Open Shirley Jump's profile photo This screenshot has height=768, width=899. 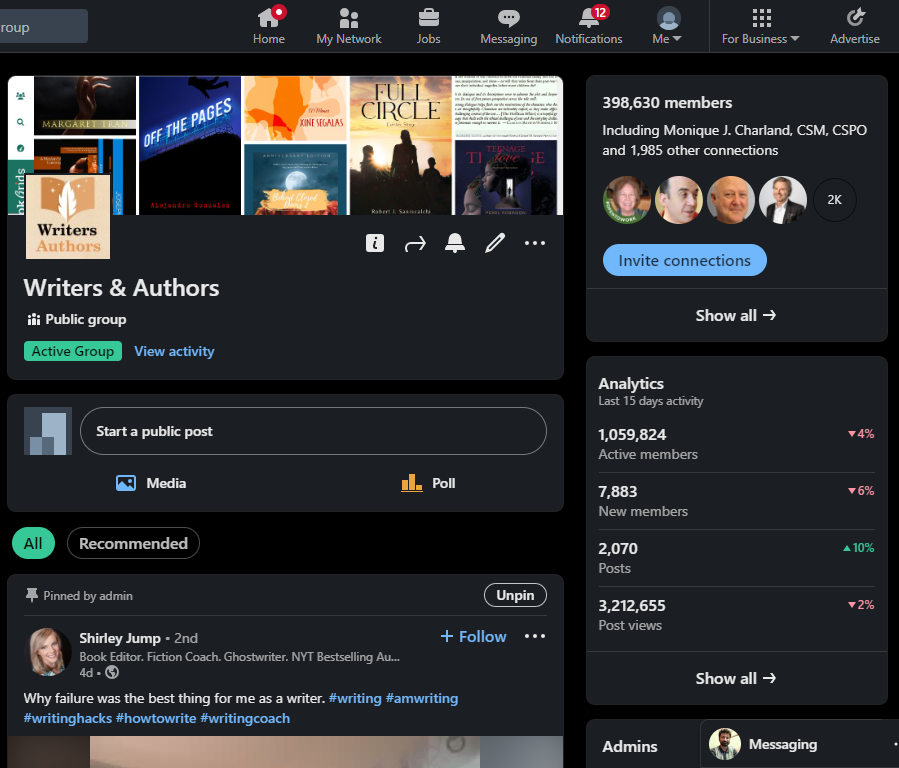49,652
